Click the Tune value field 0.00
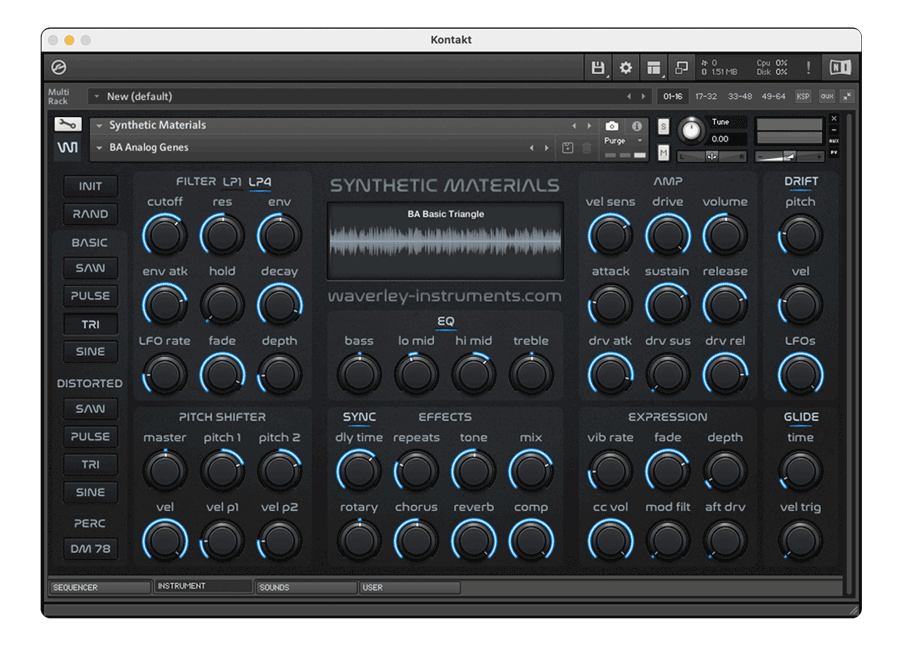Image resolution: width=900 pixels, height=645 pixels. [x=728, y=139]
